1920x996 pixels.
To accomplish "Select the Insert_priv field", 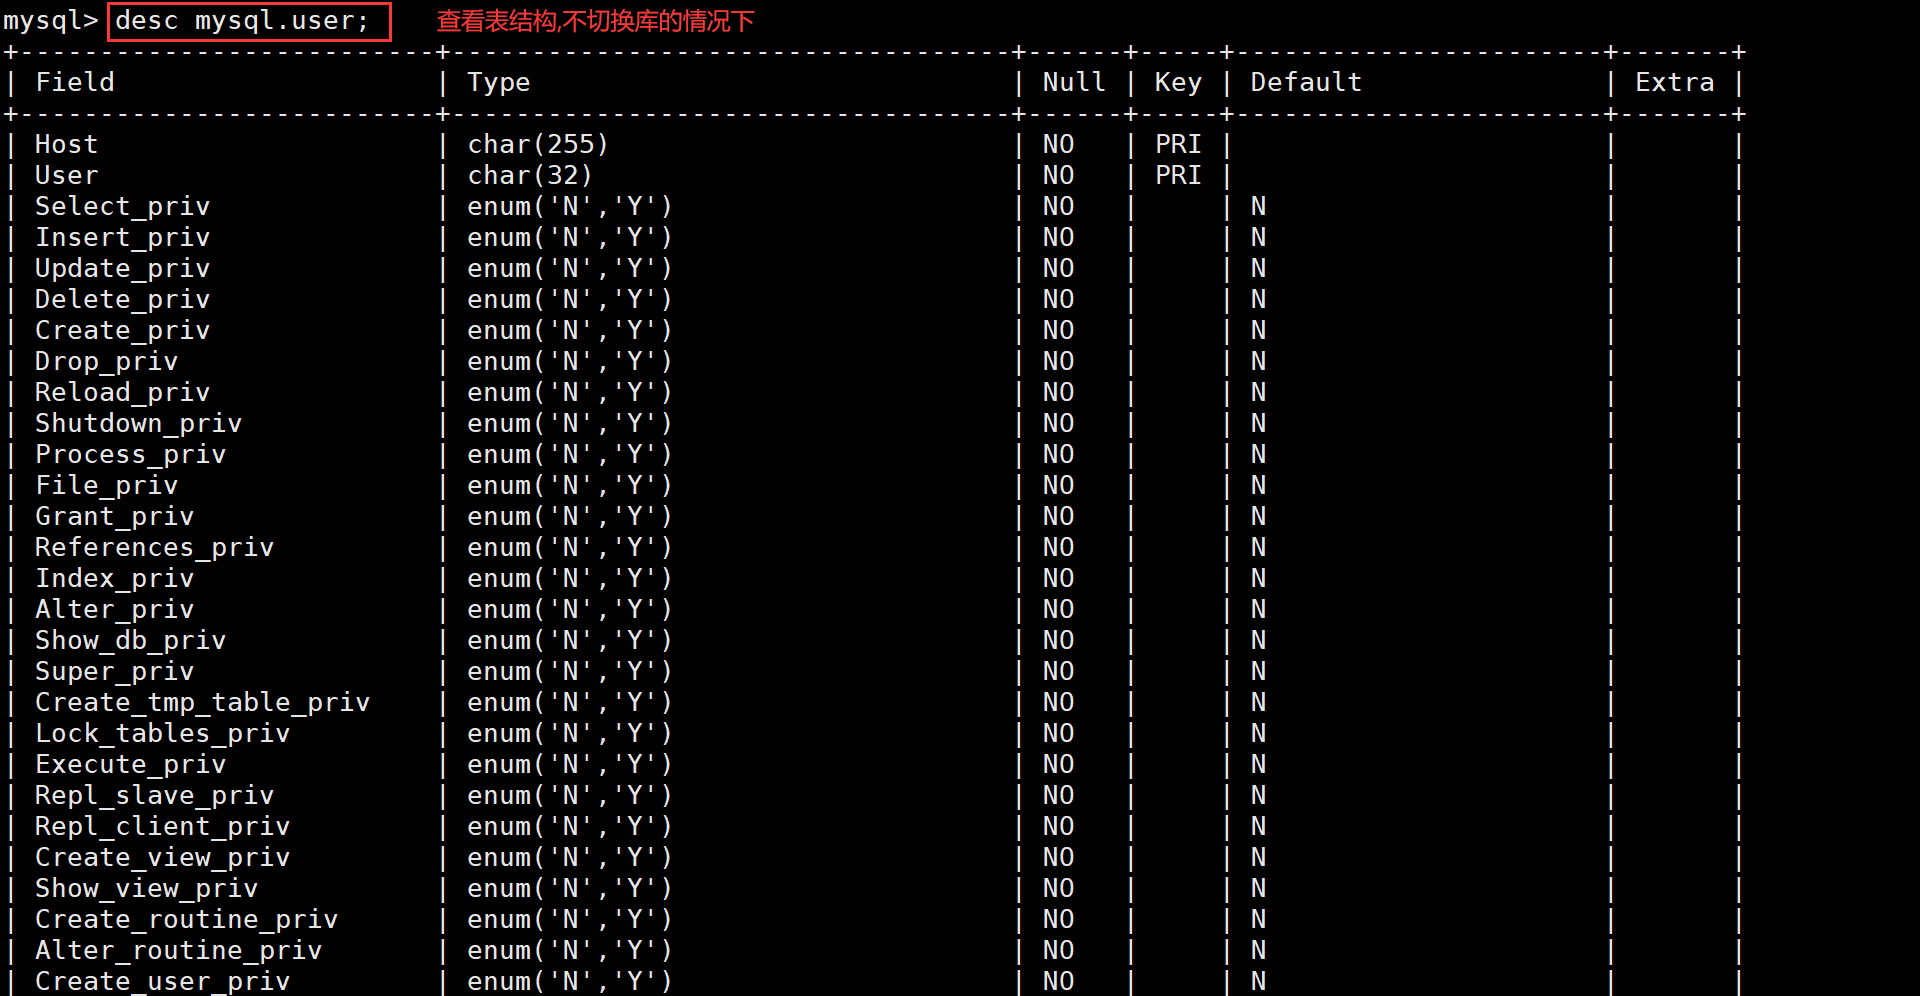I will (x=123, y=237).
